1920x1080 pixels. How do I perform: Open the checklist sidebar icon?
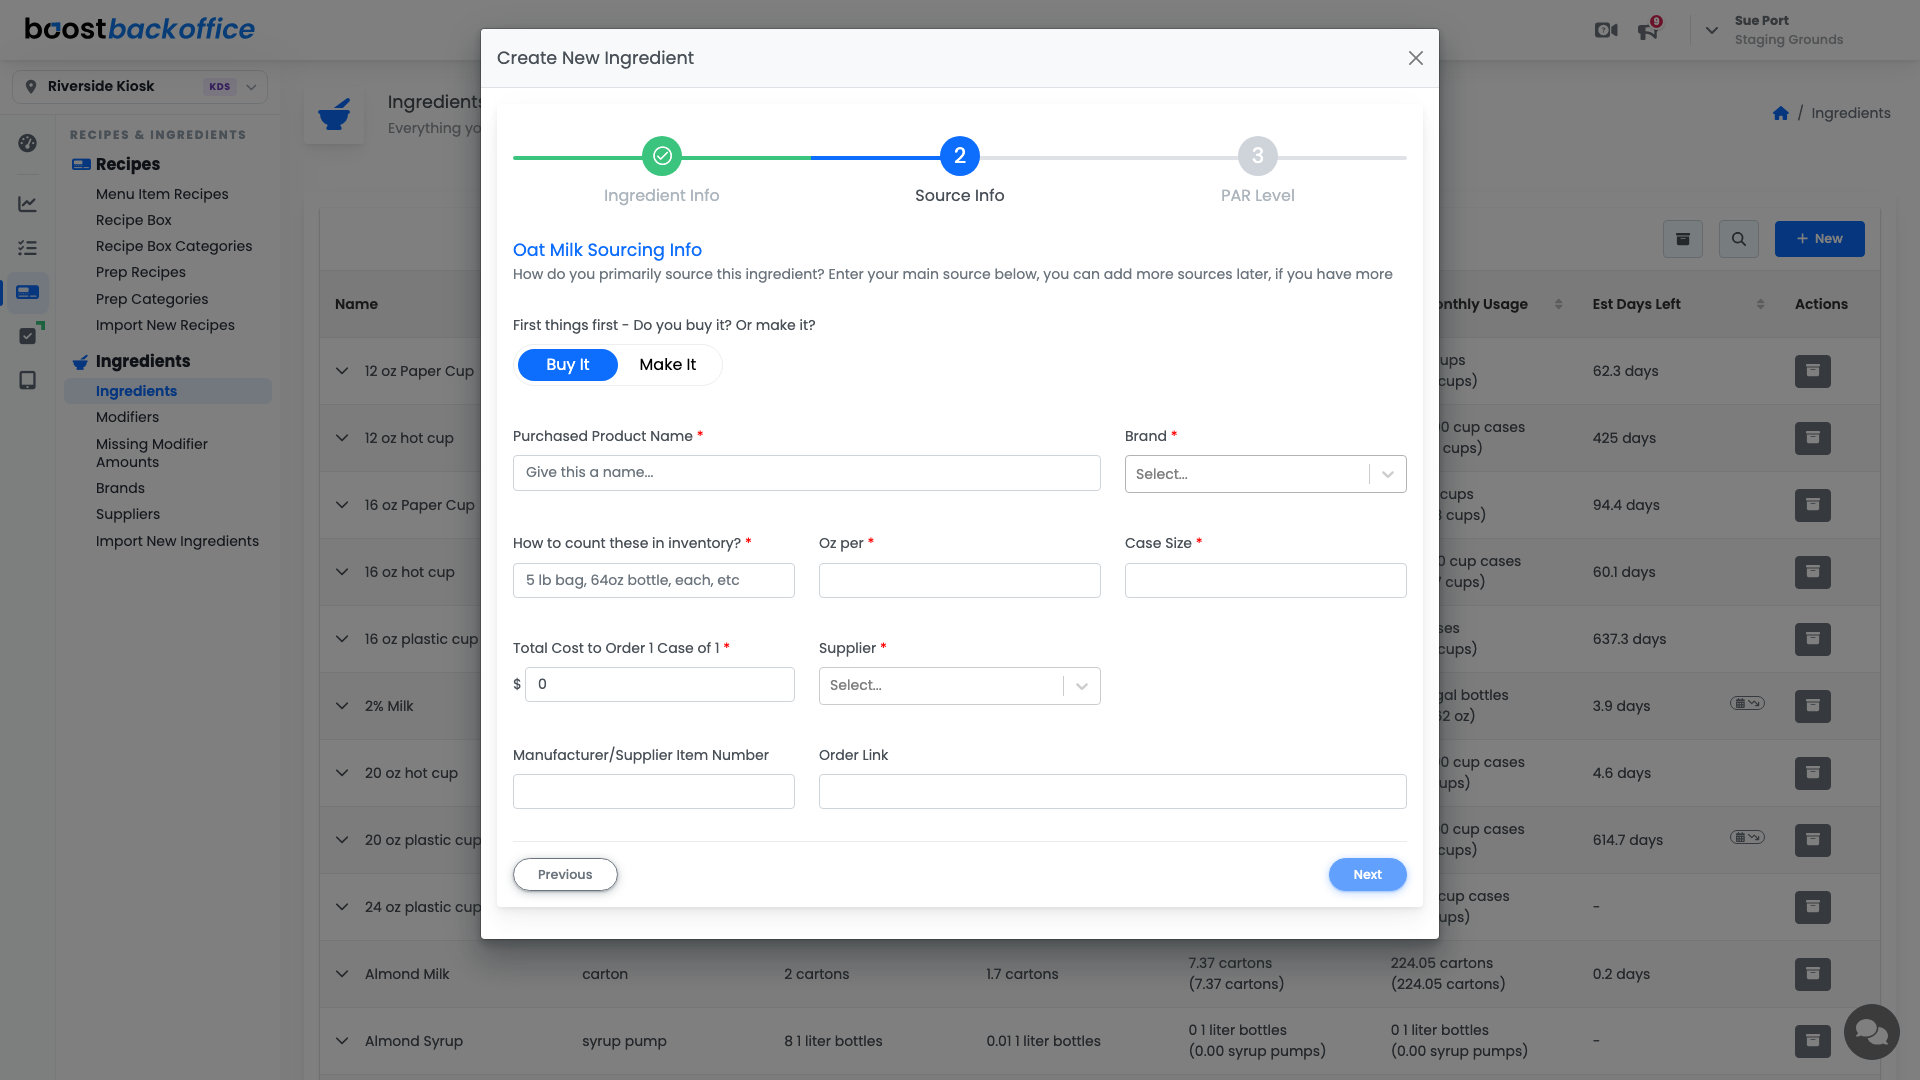point(28,248)
